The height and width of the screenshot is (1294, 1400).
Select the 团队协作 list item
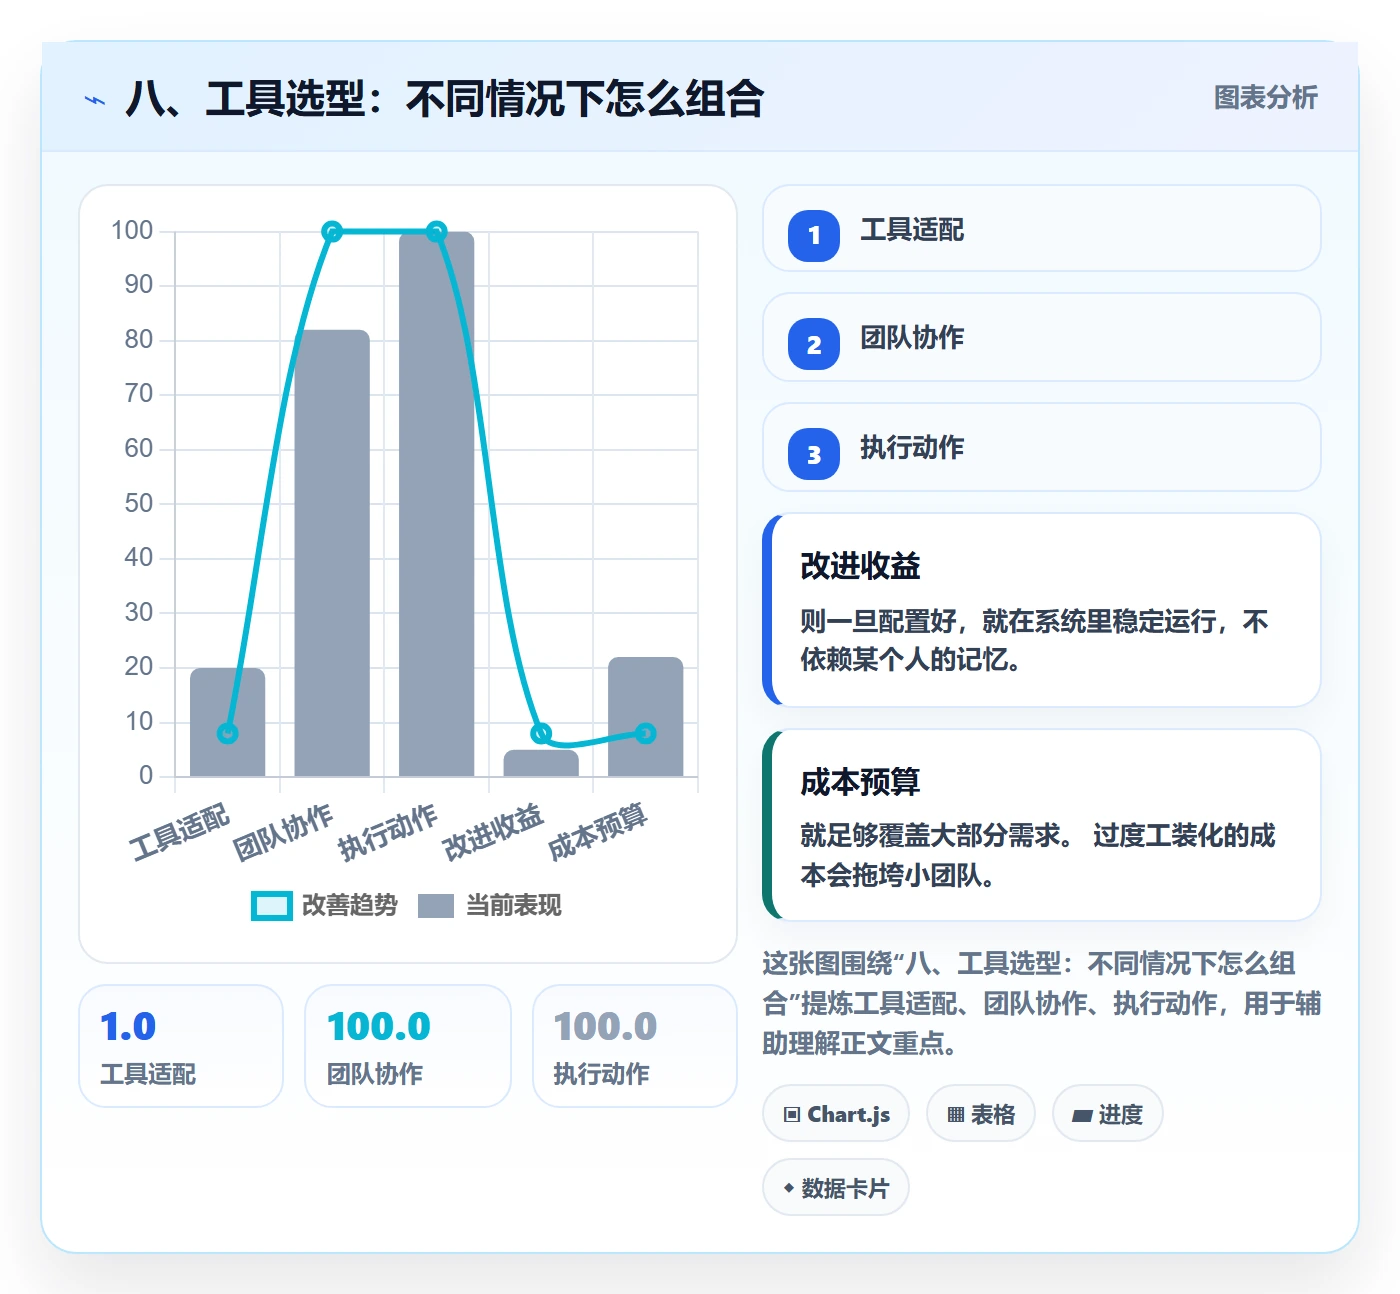tap(1042, 337)
